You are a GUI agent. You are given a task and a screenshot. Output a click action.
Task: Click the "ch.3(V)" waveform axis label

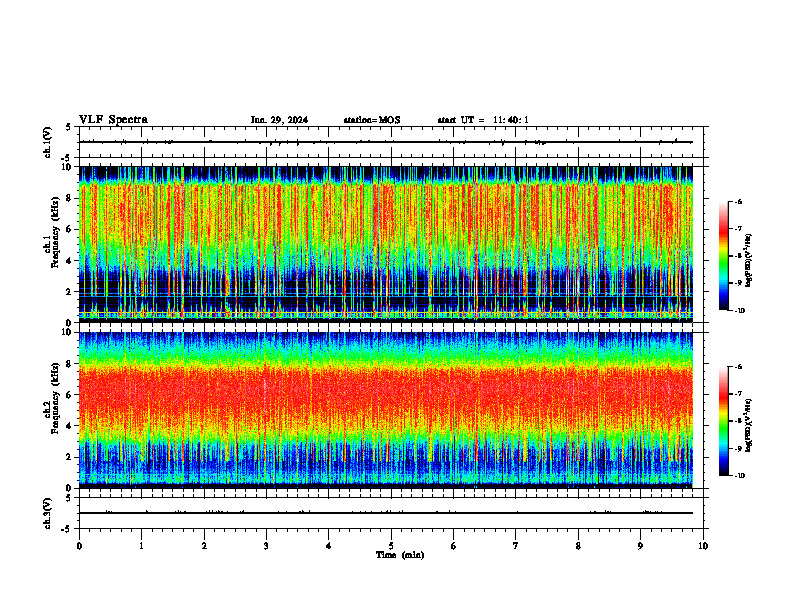[48, 513]
